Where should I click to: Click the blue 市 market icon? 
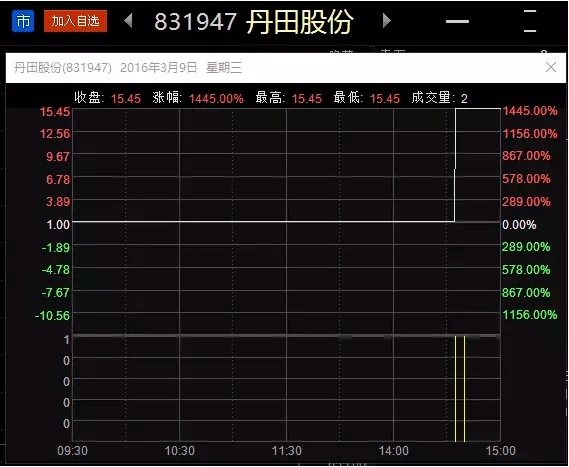pos(23,21)
